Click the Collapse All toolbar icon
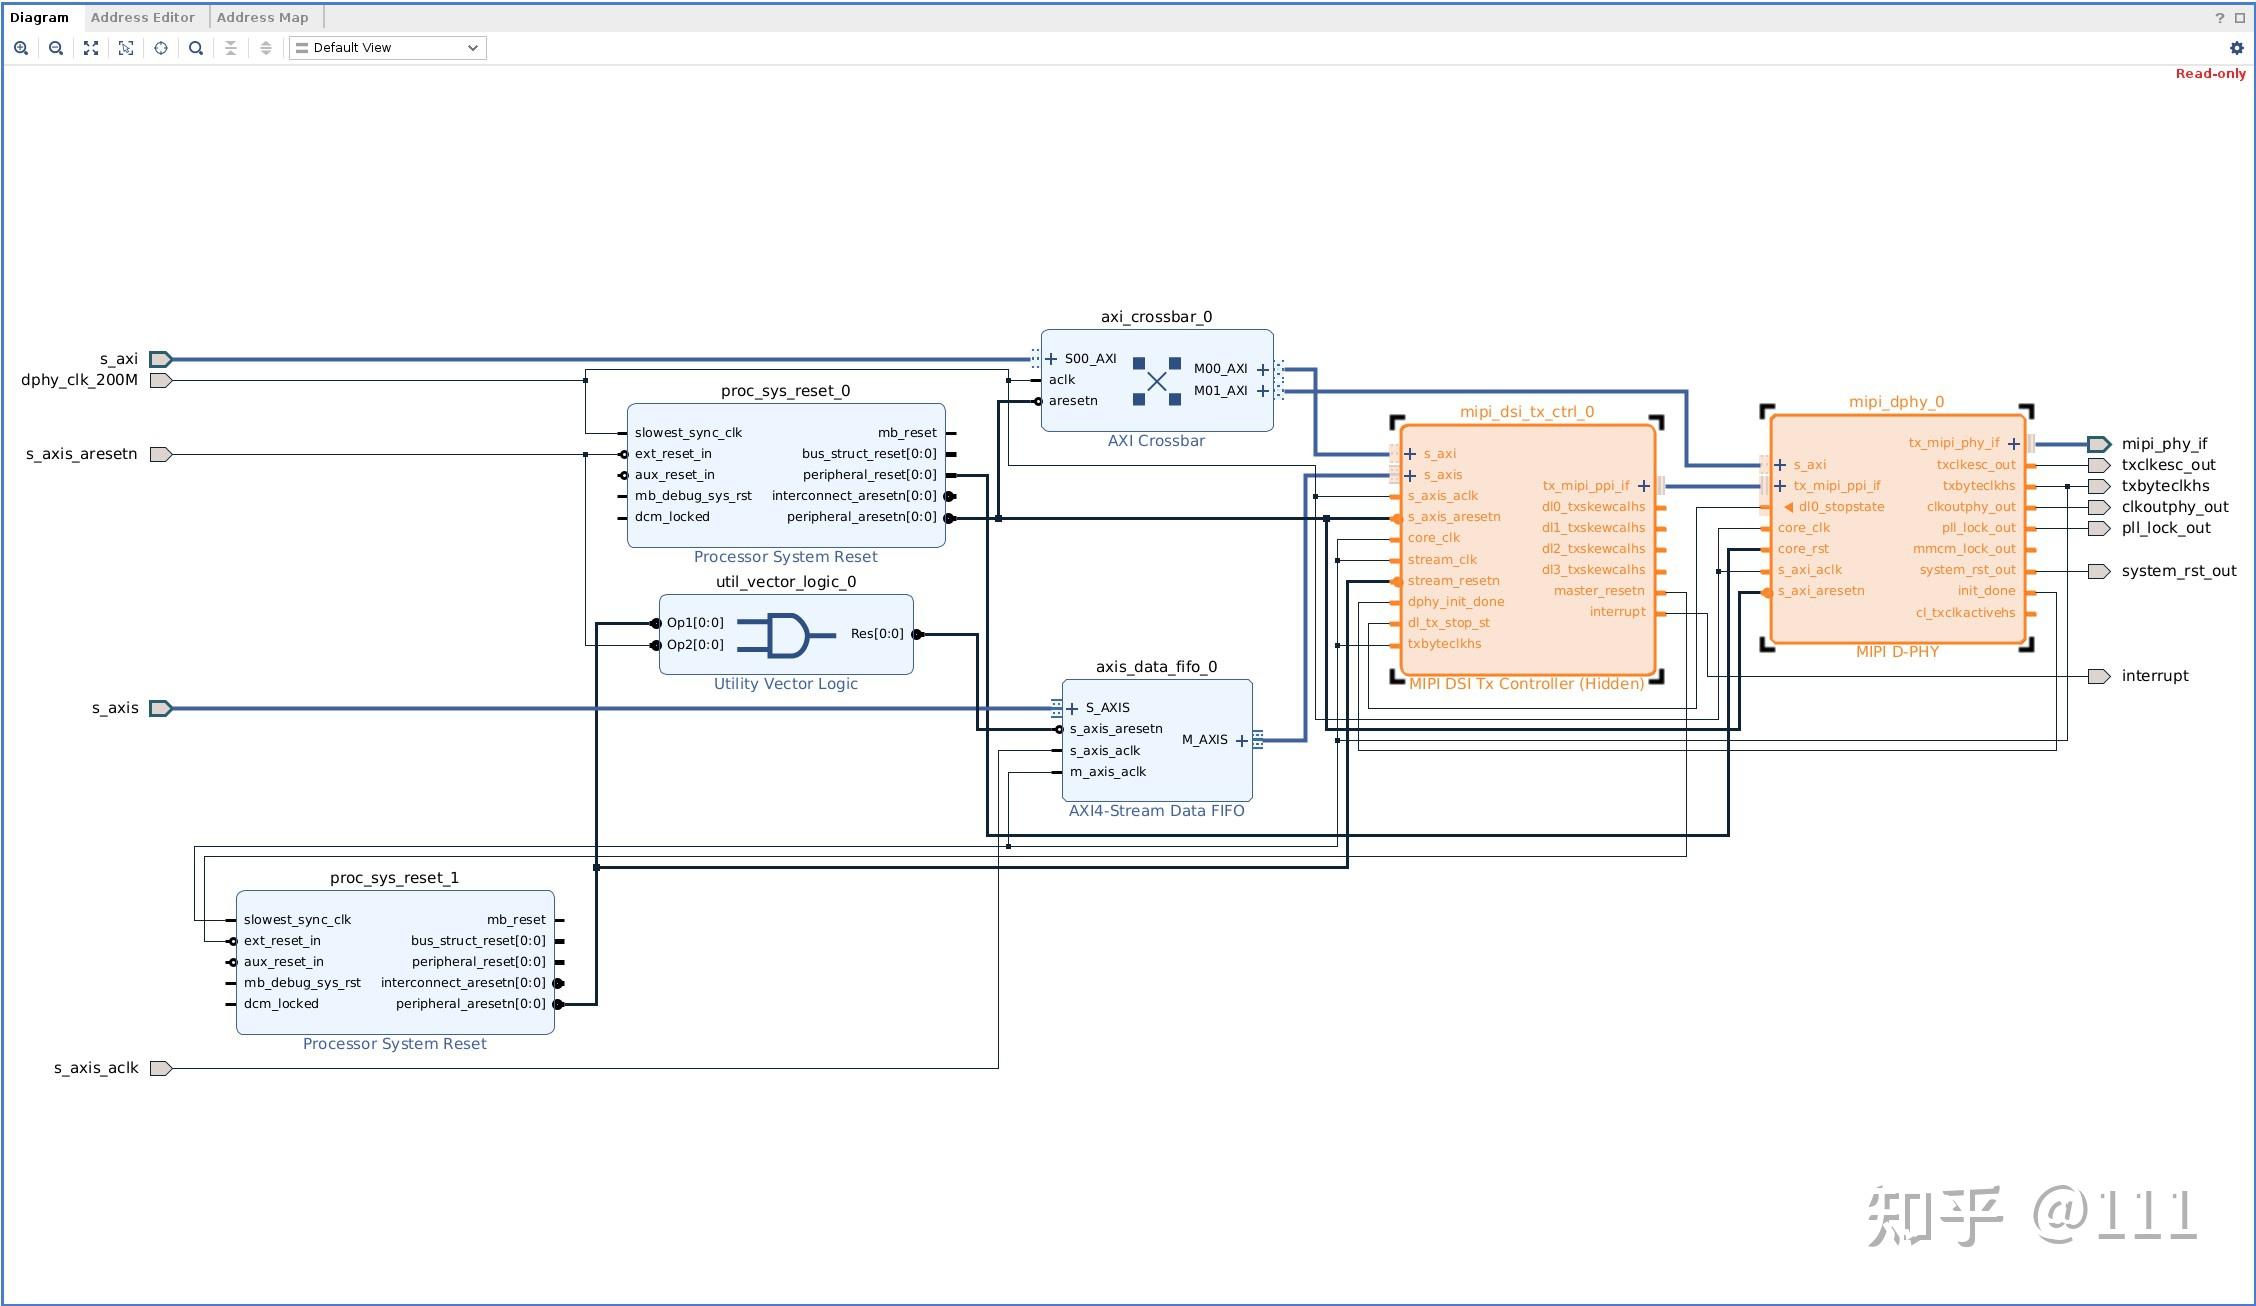The height and width of the screenshot is (1306, 2256). pyautogui.click(x=231, y=48)
